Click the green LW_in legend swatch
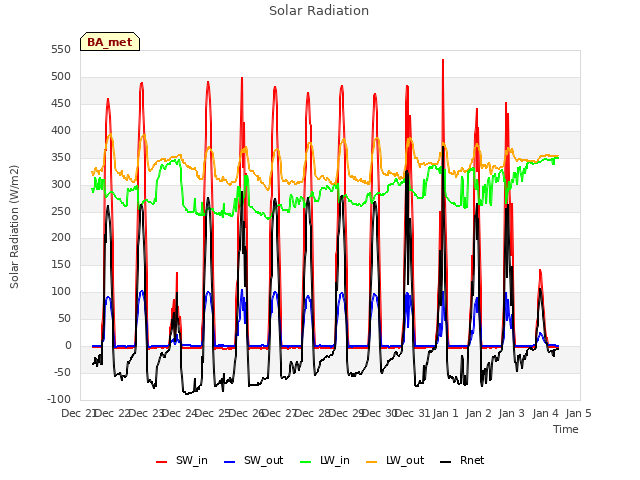 pos(305,462)
